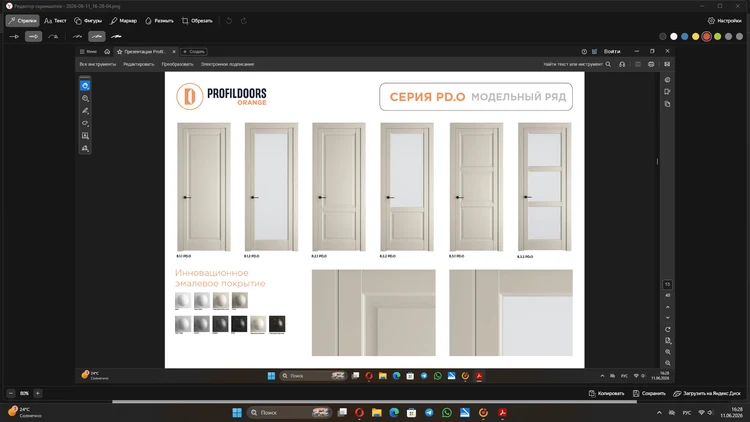Click Загрузить на Яндекс Диск
The height and width of the screenshot is (422, 750).
click(707, 393)
